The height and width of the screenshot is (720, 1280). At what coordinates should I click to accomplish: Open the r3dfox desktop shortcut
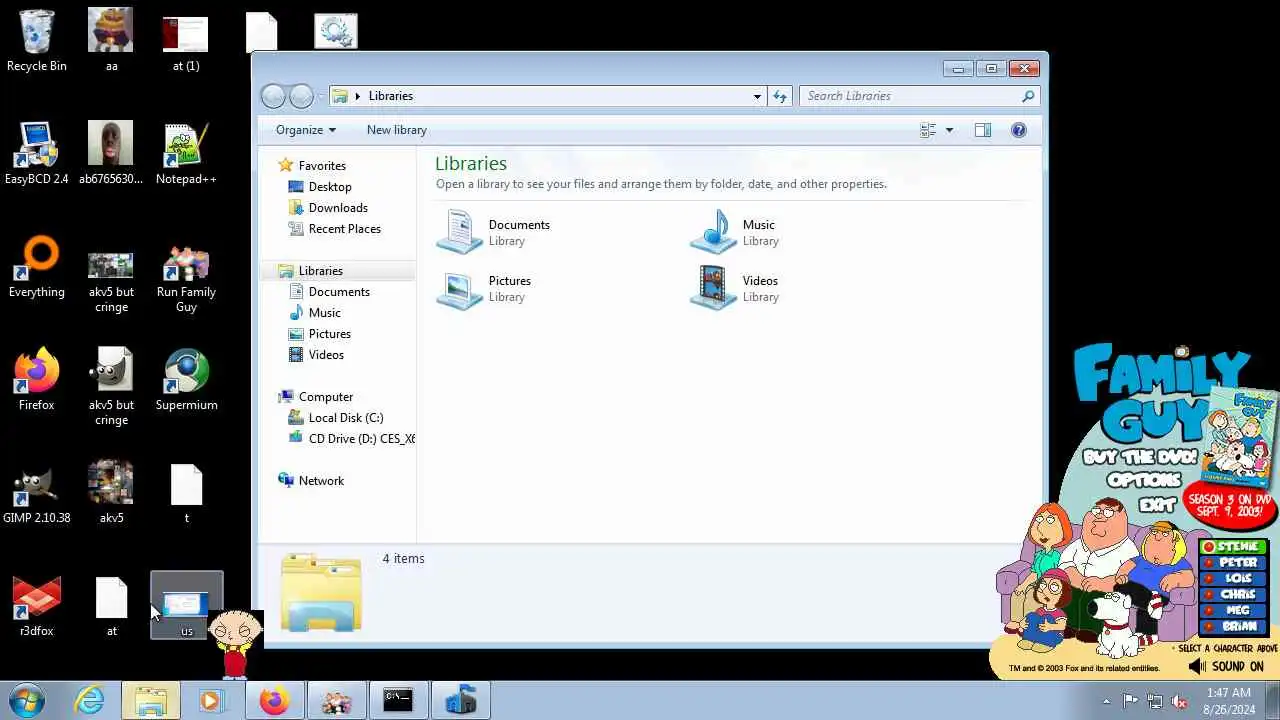pyautogui.click(x=37, y=605)
